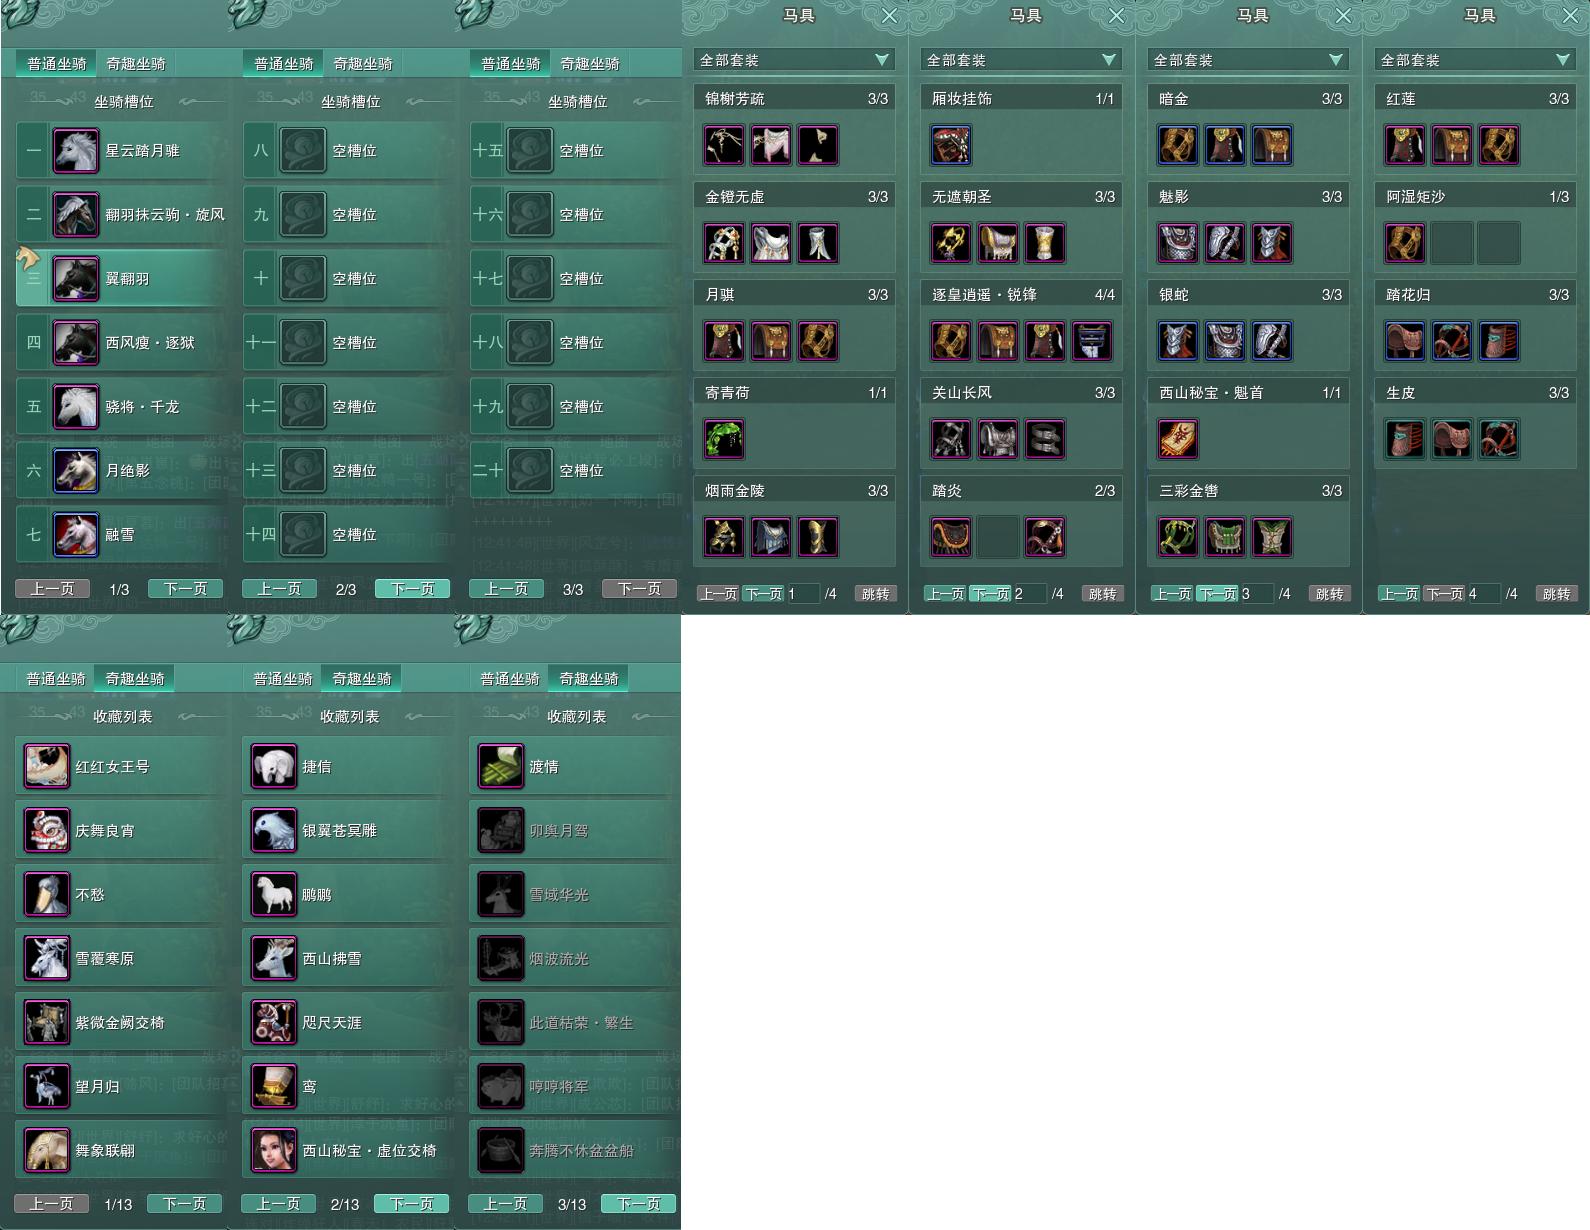Viewport: 1590px width, 1230px height.
Task: Click the 此道枯荣·繁生 list entry
Action: pyautogui.click(x=574, y=1022)
